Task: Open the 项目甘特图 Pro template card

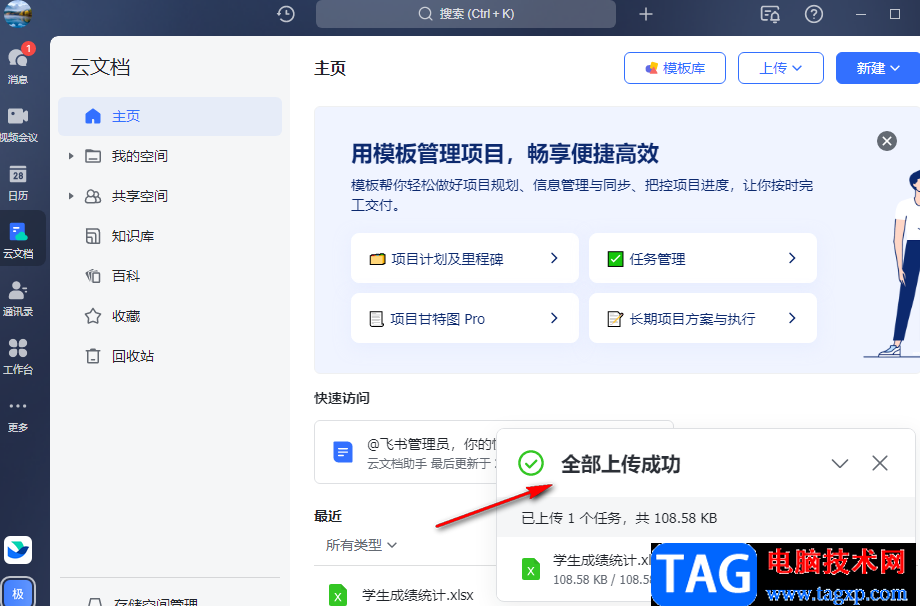Action: [x=465, y=318]
